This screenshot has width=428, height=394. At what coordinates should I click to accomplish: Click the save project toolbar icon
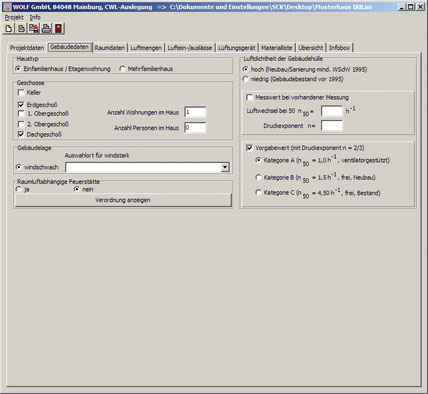34,29
